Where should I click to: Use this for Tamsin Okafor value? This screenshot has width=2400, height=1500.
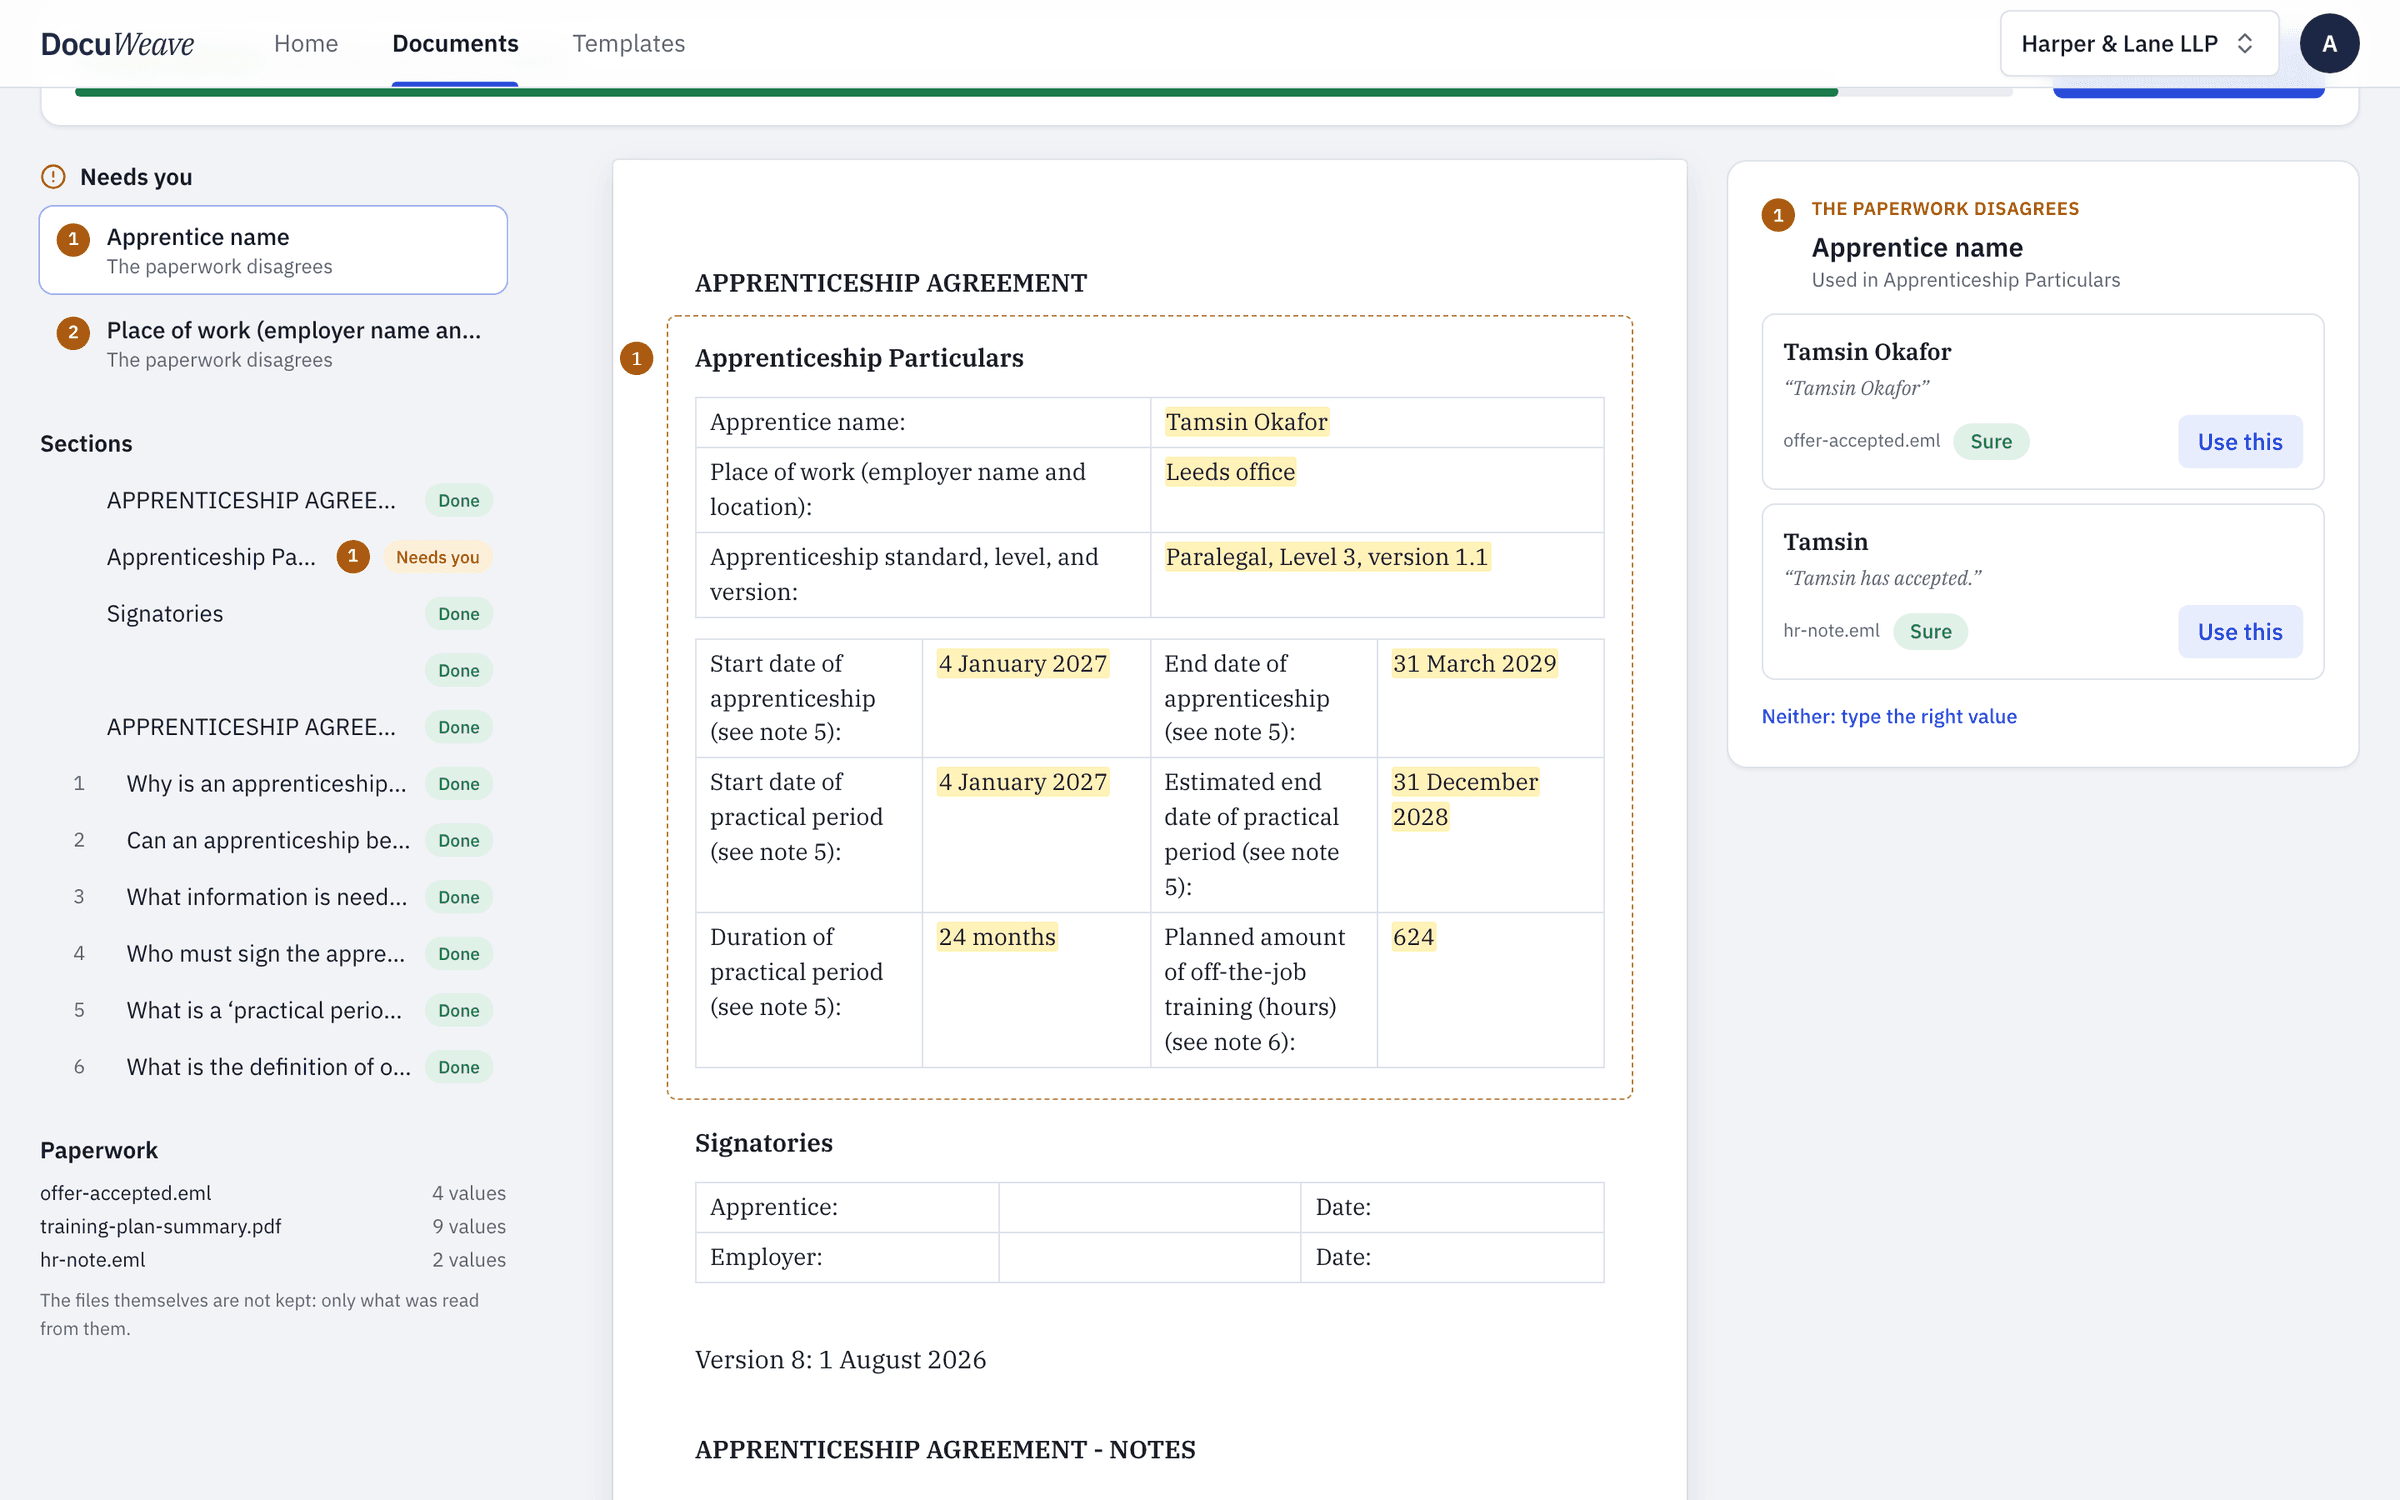(x=2240, y=441)
